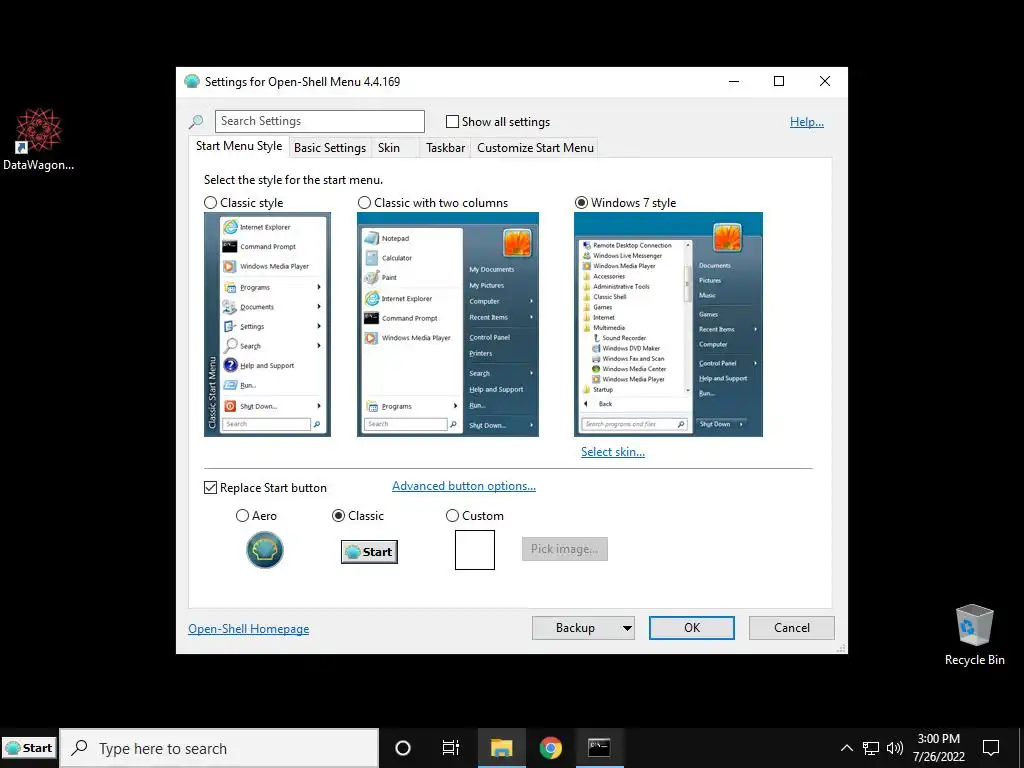This screenshot has width=1024, height=768.
Task: Open the Command Prompt taskbar icon
Action: click(599, 748)
